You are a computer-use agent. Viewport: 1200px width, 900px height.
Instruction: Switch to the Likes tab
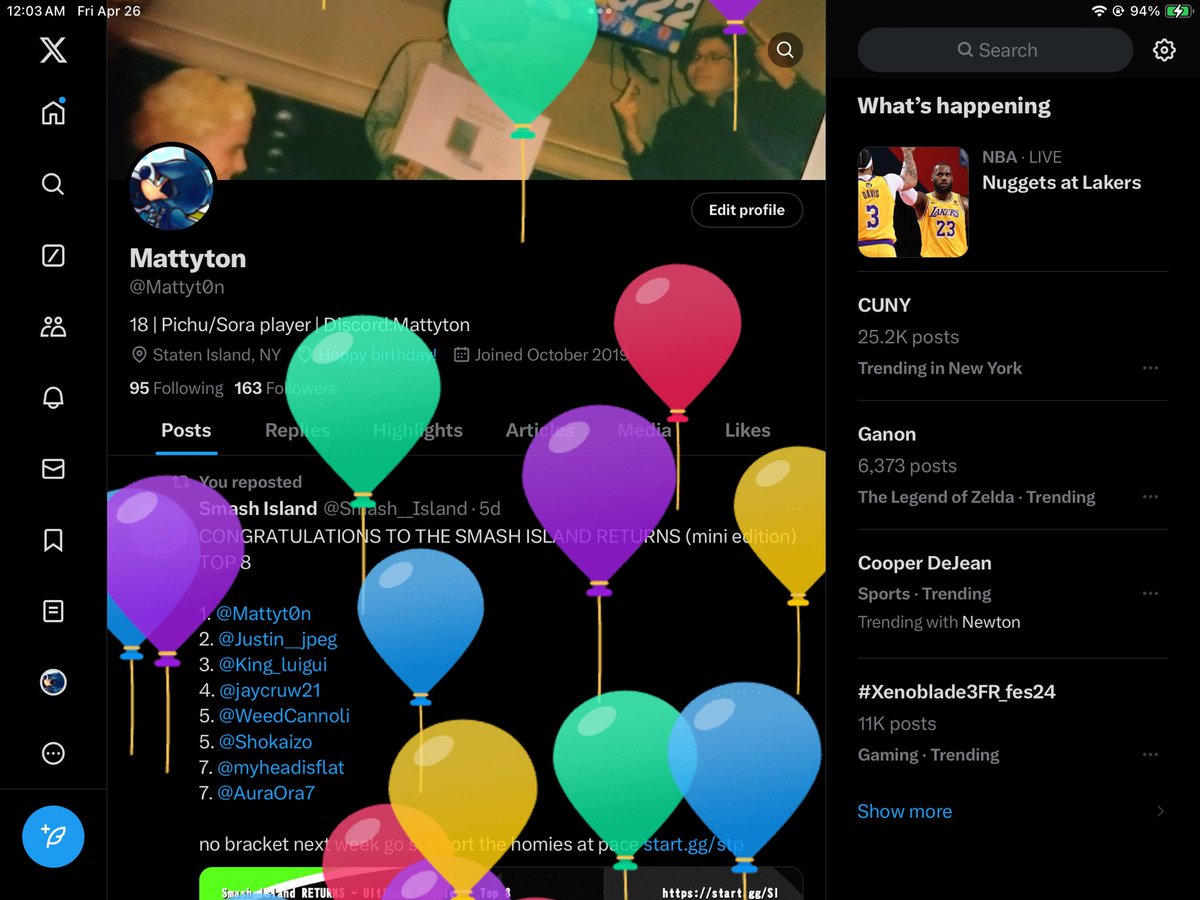[x=748, y=430]
